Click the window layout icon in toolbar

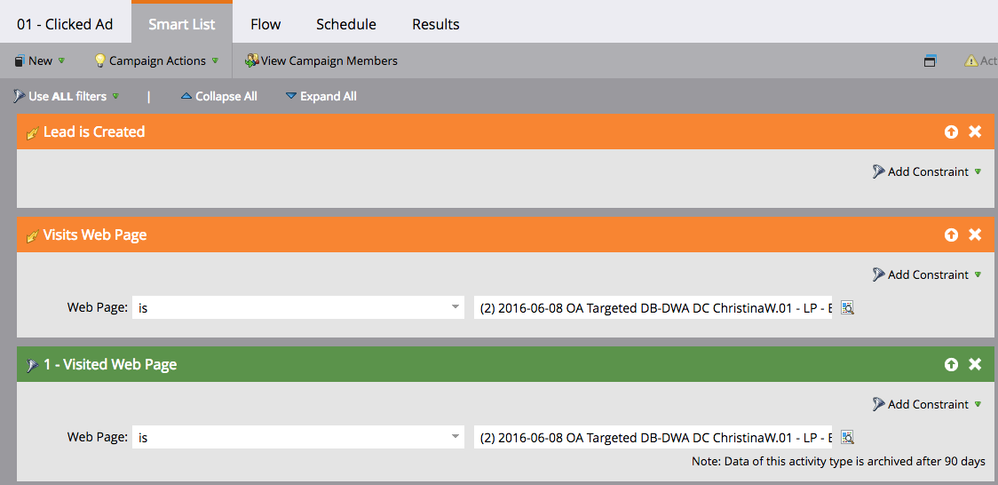[930, 61]
